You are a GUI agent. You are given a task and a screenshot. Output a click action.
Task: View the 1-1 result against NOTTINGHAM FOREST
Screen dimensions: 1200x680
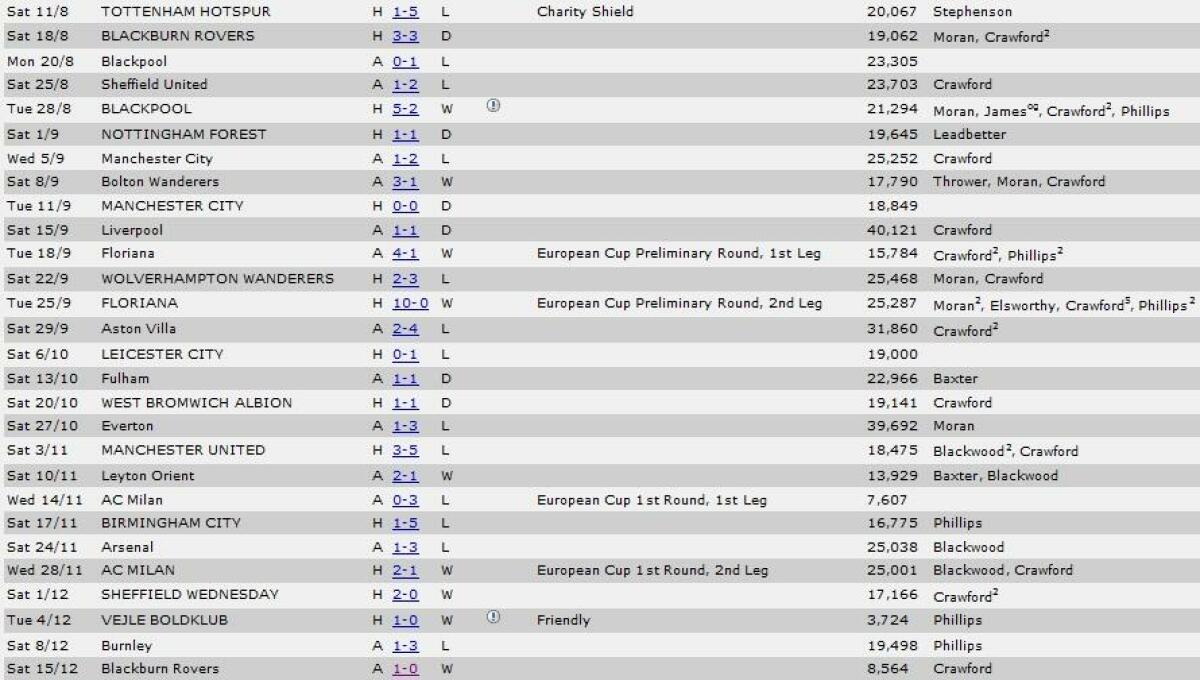click(405, 134)
